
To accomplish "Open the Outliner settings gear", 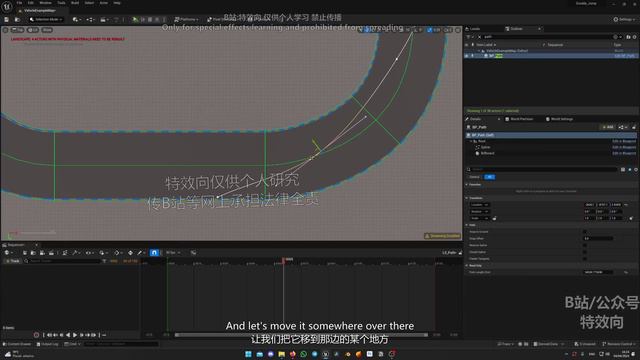I will [x=634, y=37].
